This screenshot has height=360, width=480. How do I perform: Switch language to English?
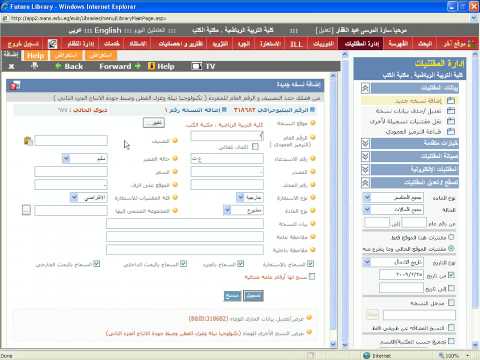[108, 30]
